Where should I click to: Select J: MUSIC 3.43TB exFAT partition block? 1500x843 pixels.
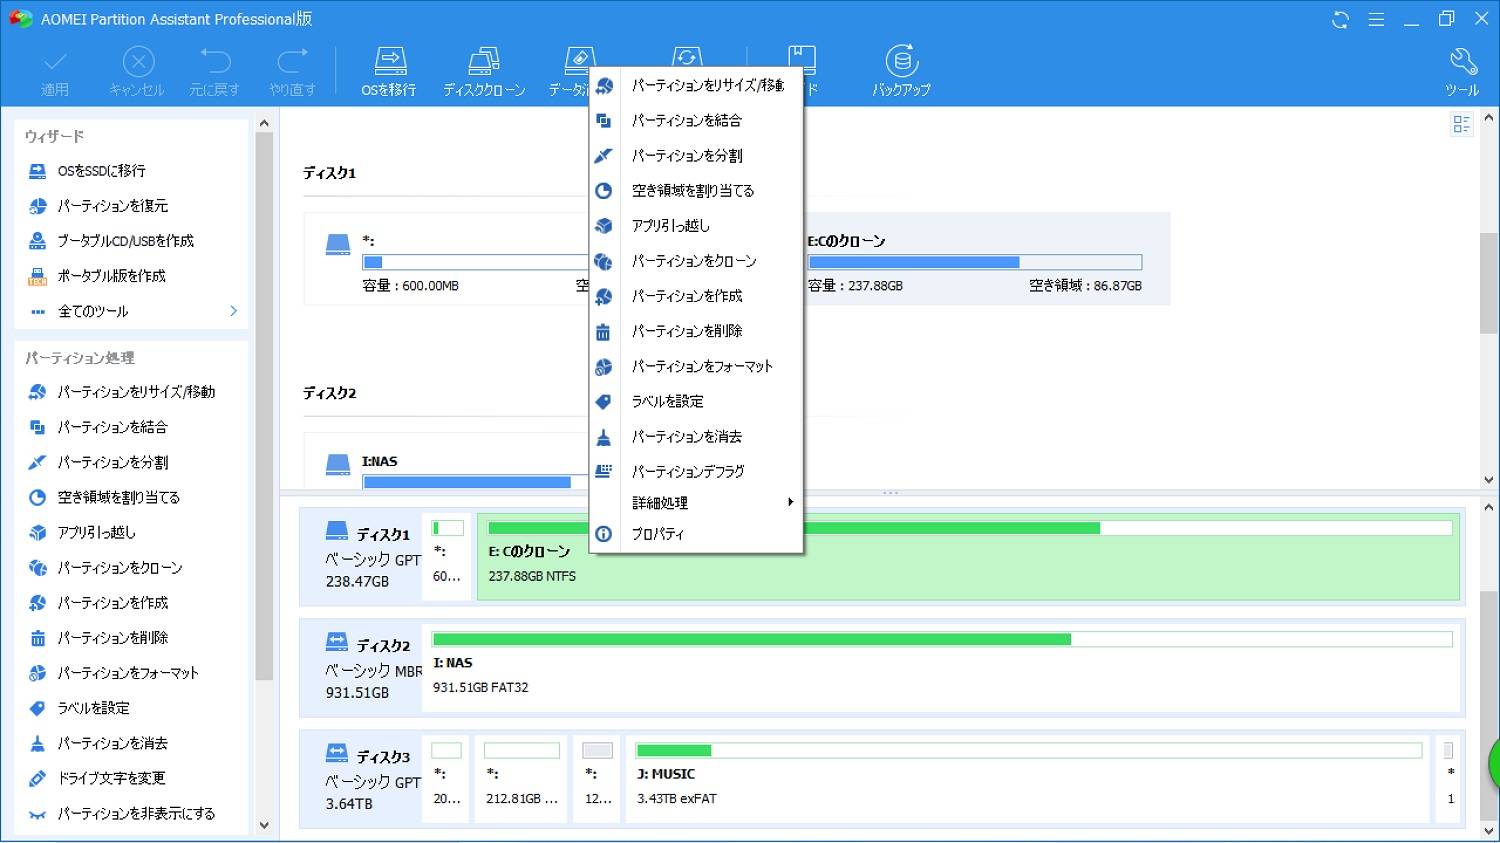[1029, 780]
